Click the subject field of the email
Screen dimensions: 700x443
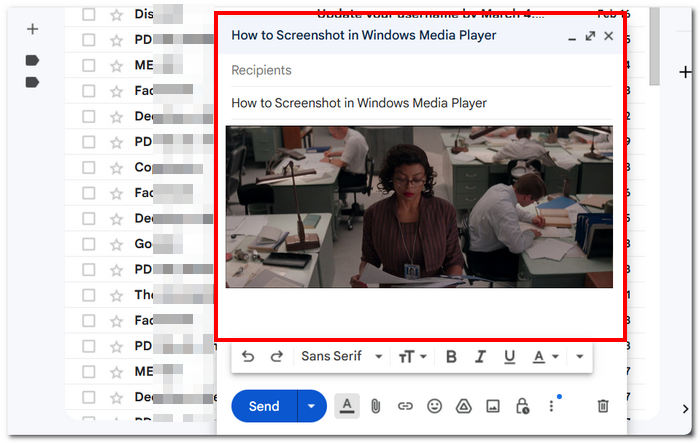420,103
